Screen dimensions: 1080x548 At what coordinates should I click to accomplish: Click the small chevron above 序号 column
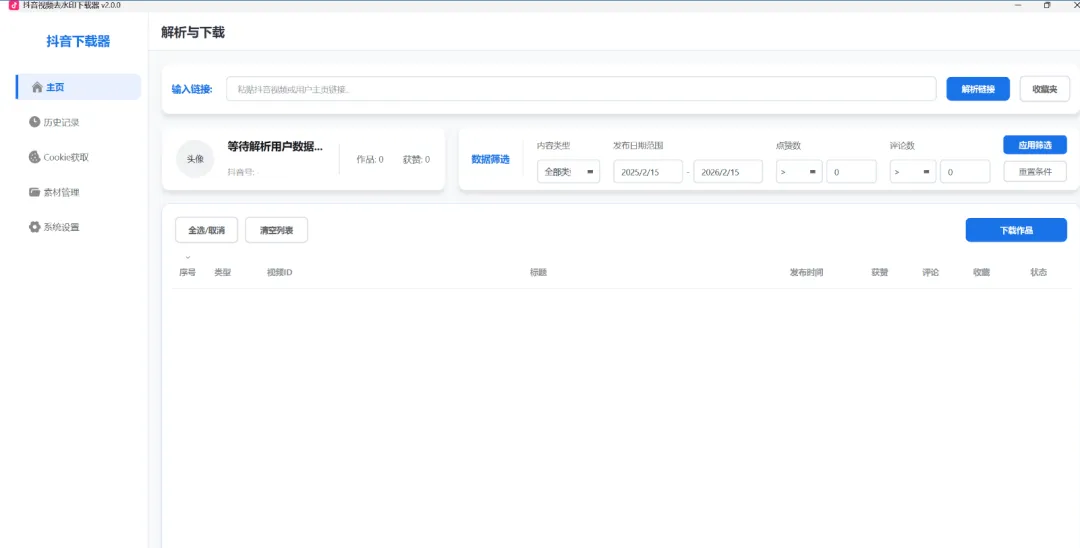click(x=187, y=257)
